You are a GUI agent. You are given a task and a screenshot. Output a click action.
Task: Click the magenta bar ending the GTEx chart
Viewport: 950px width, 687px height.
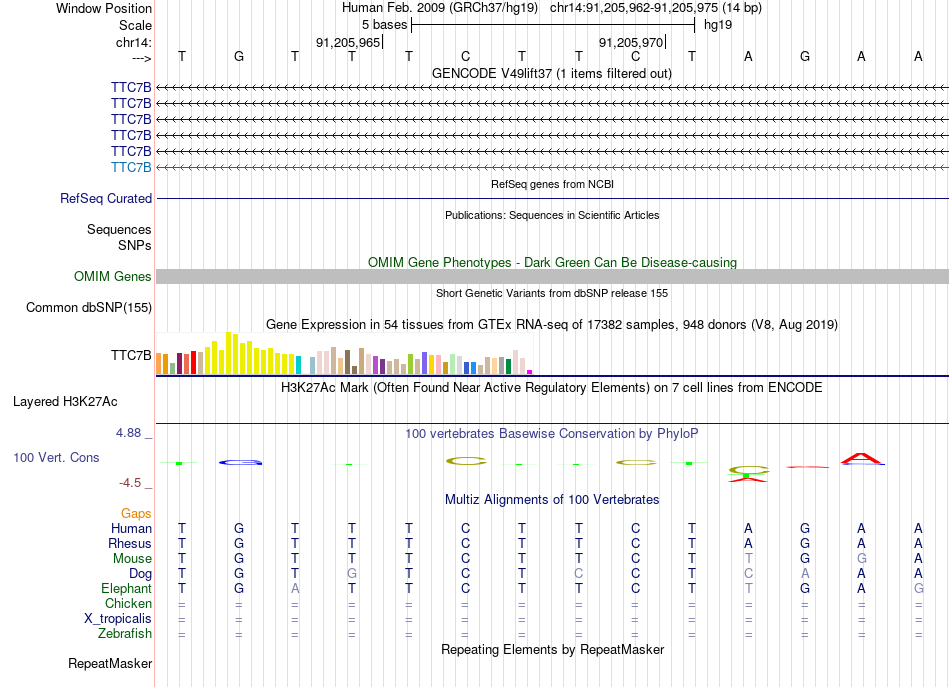tap(530, 372)
